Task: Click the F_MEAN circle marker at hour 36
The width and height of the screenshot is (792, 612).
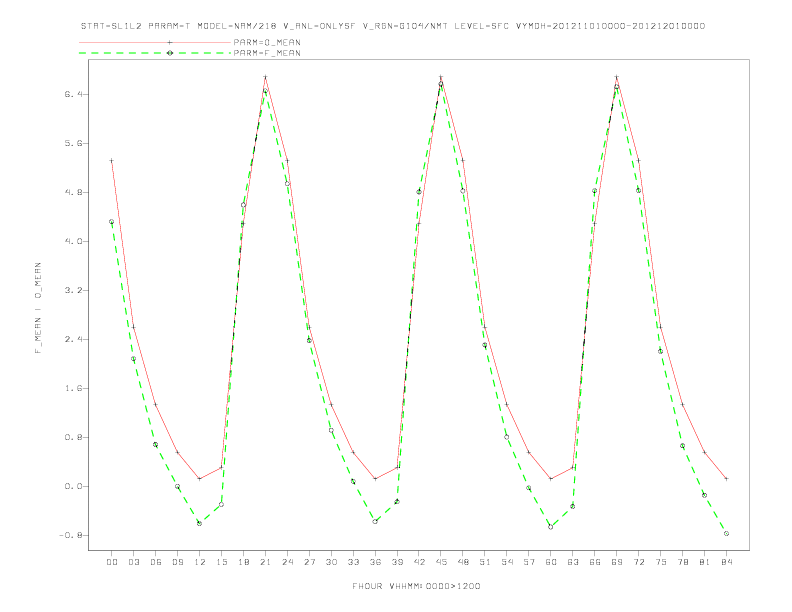Action: [375, 521]
